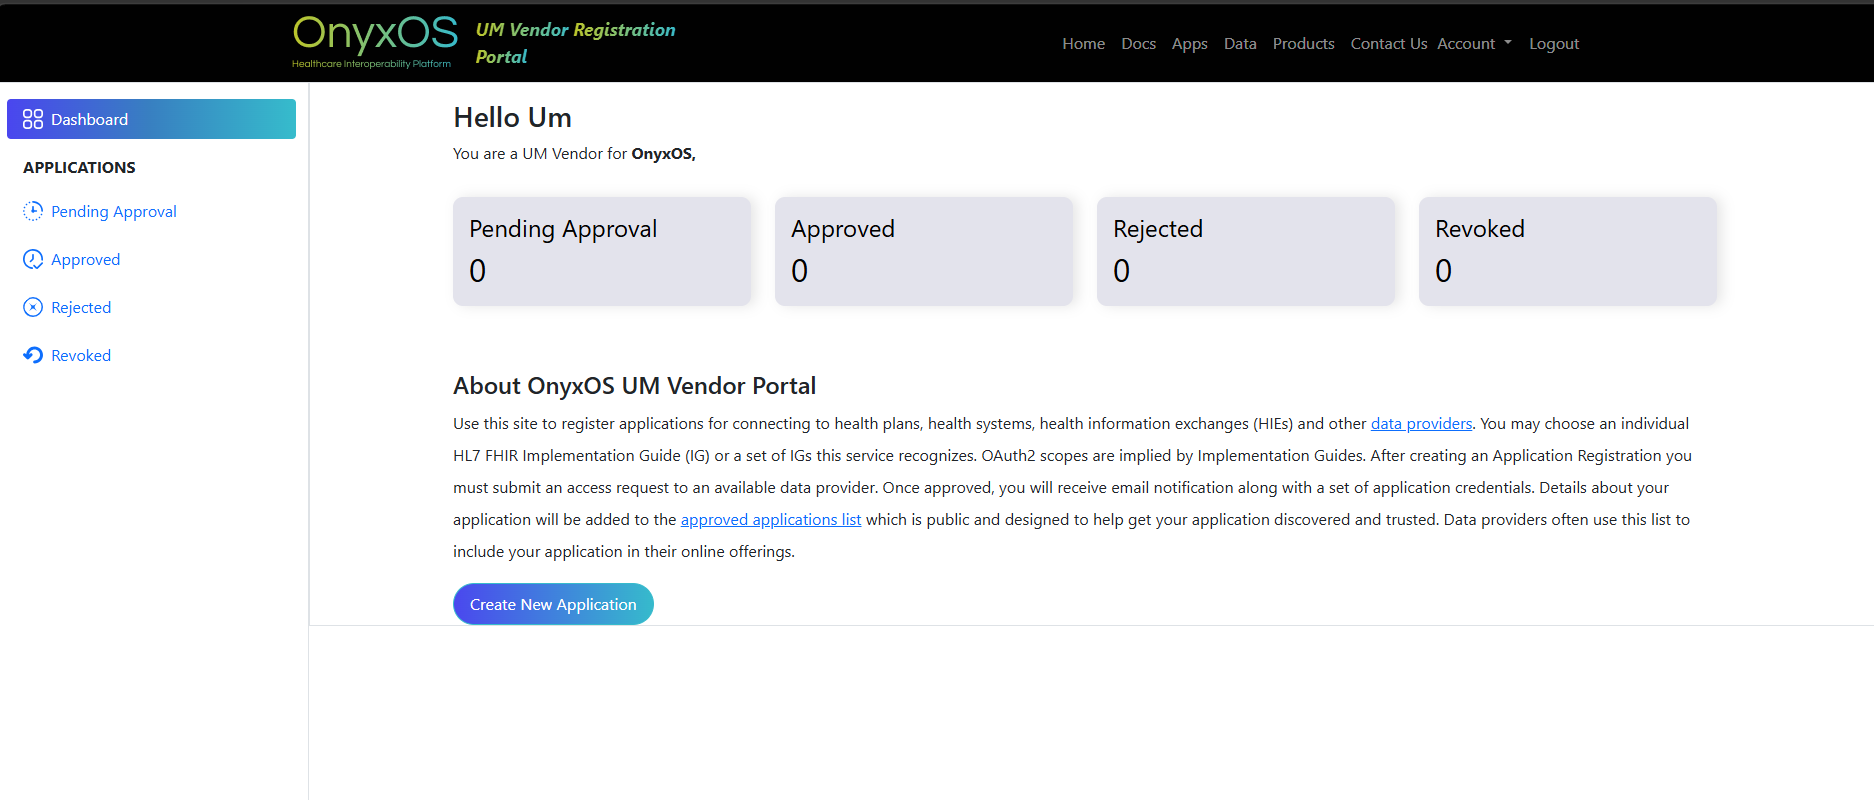Open Products in top navigation

pos(1303,43)
